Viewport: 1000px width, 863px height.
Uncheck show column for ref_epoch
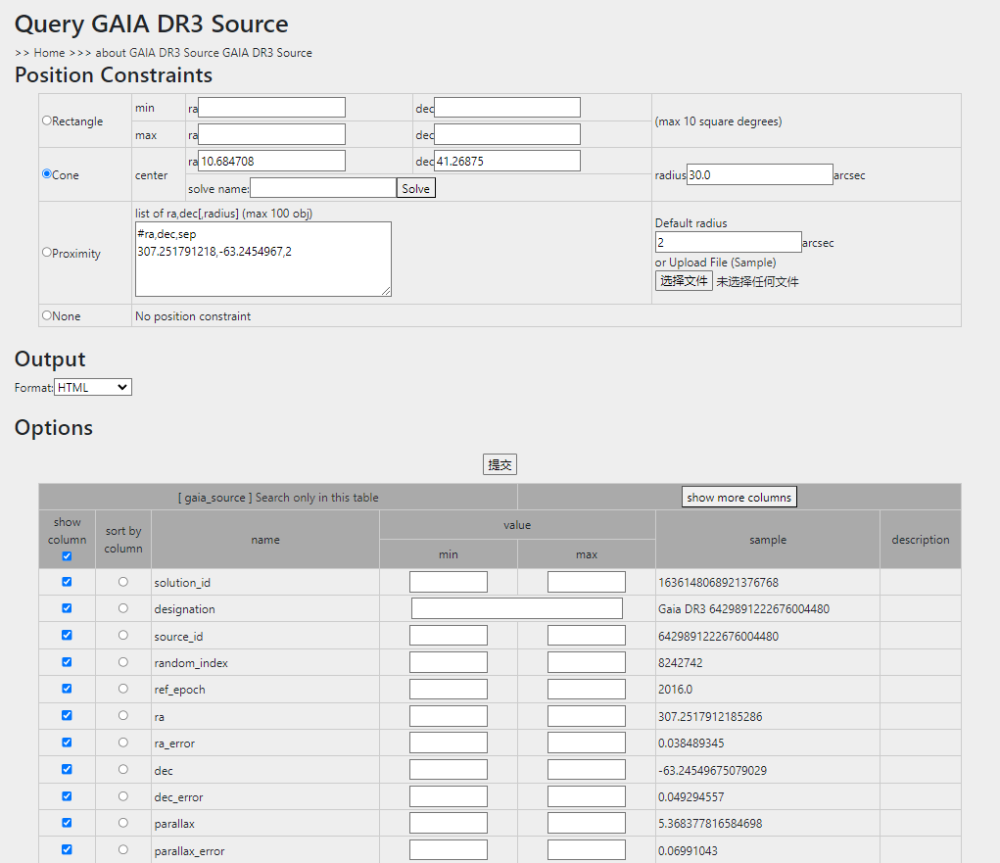coord(67,689)
